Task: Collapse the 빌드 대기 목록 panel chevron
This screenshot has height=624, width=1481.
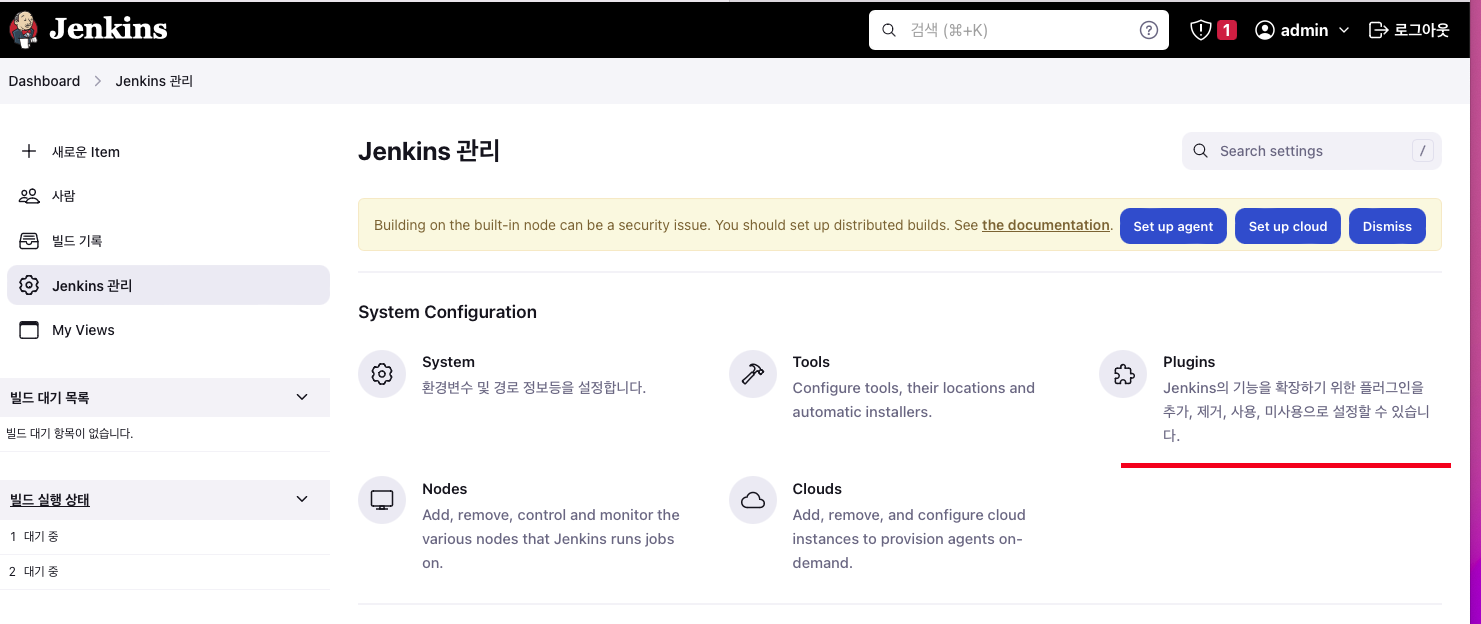Action: 303,397
